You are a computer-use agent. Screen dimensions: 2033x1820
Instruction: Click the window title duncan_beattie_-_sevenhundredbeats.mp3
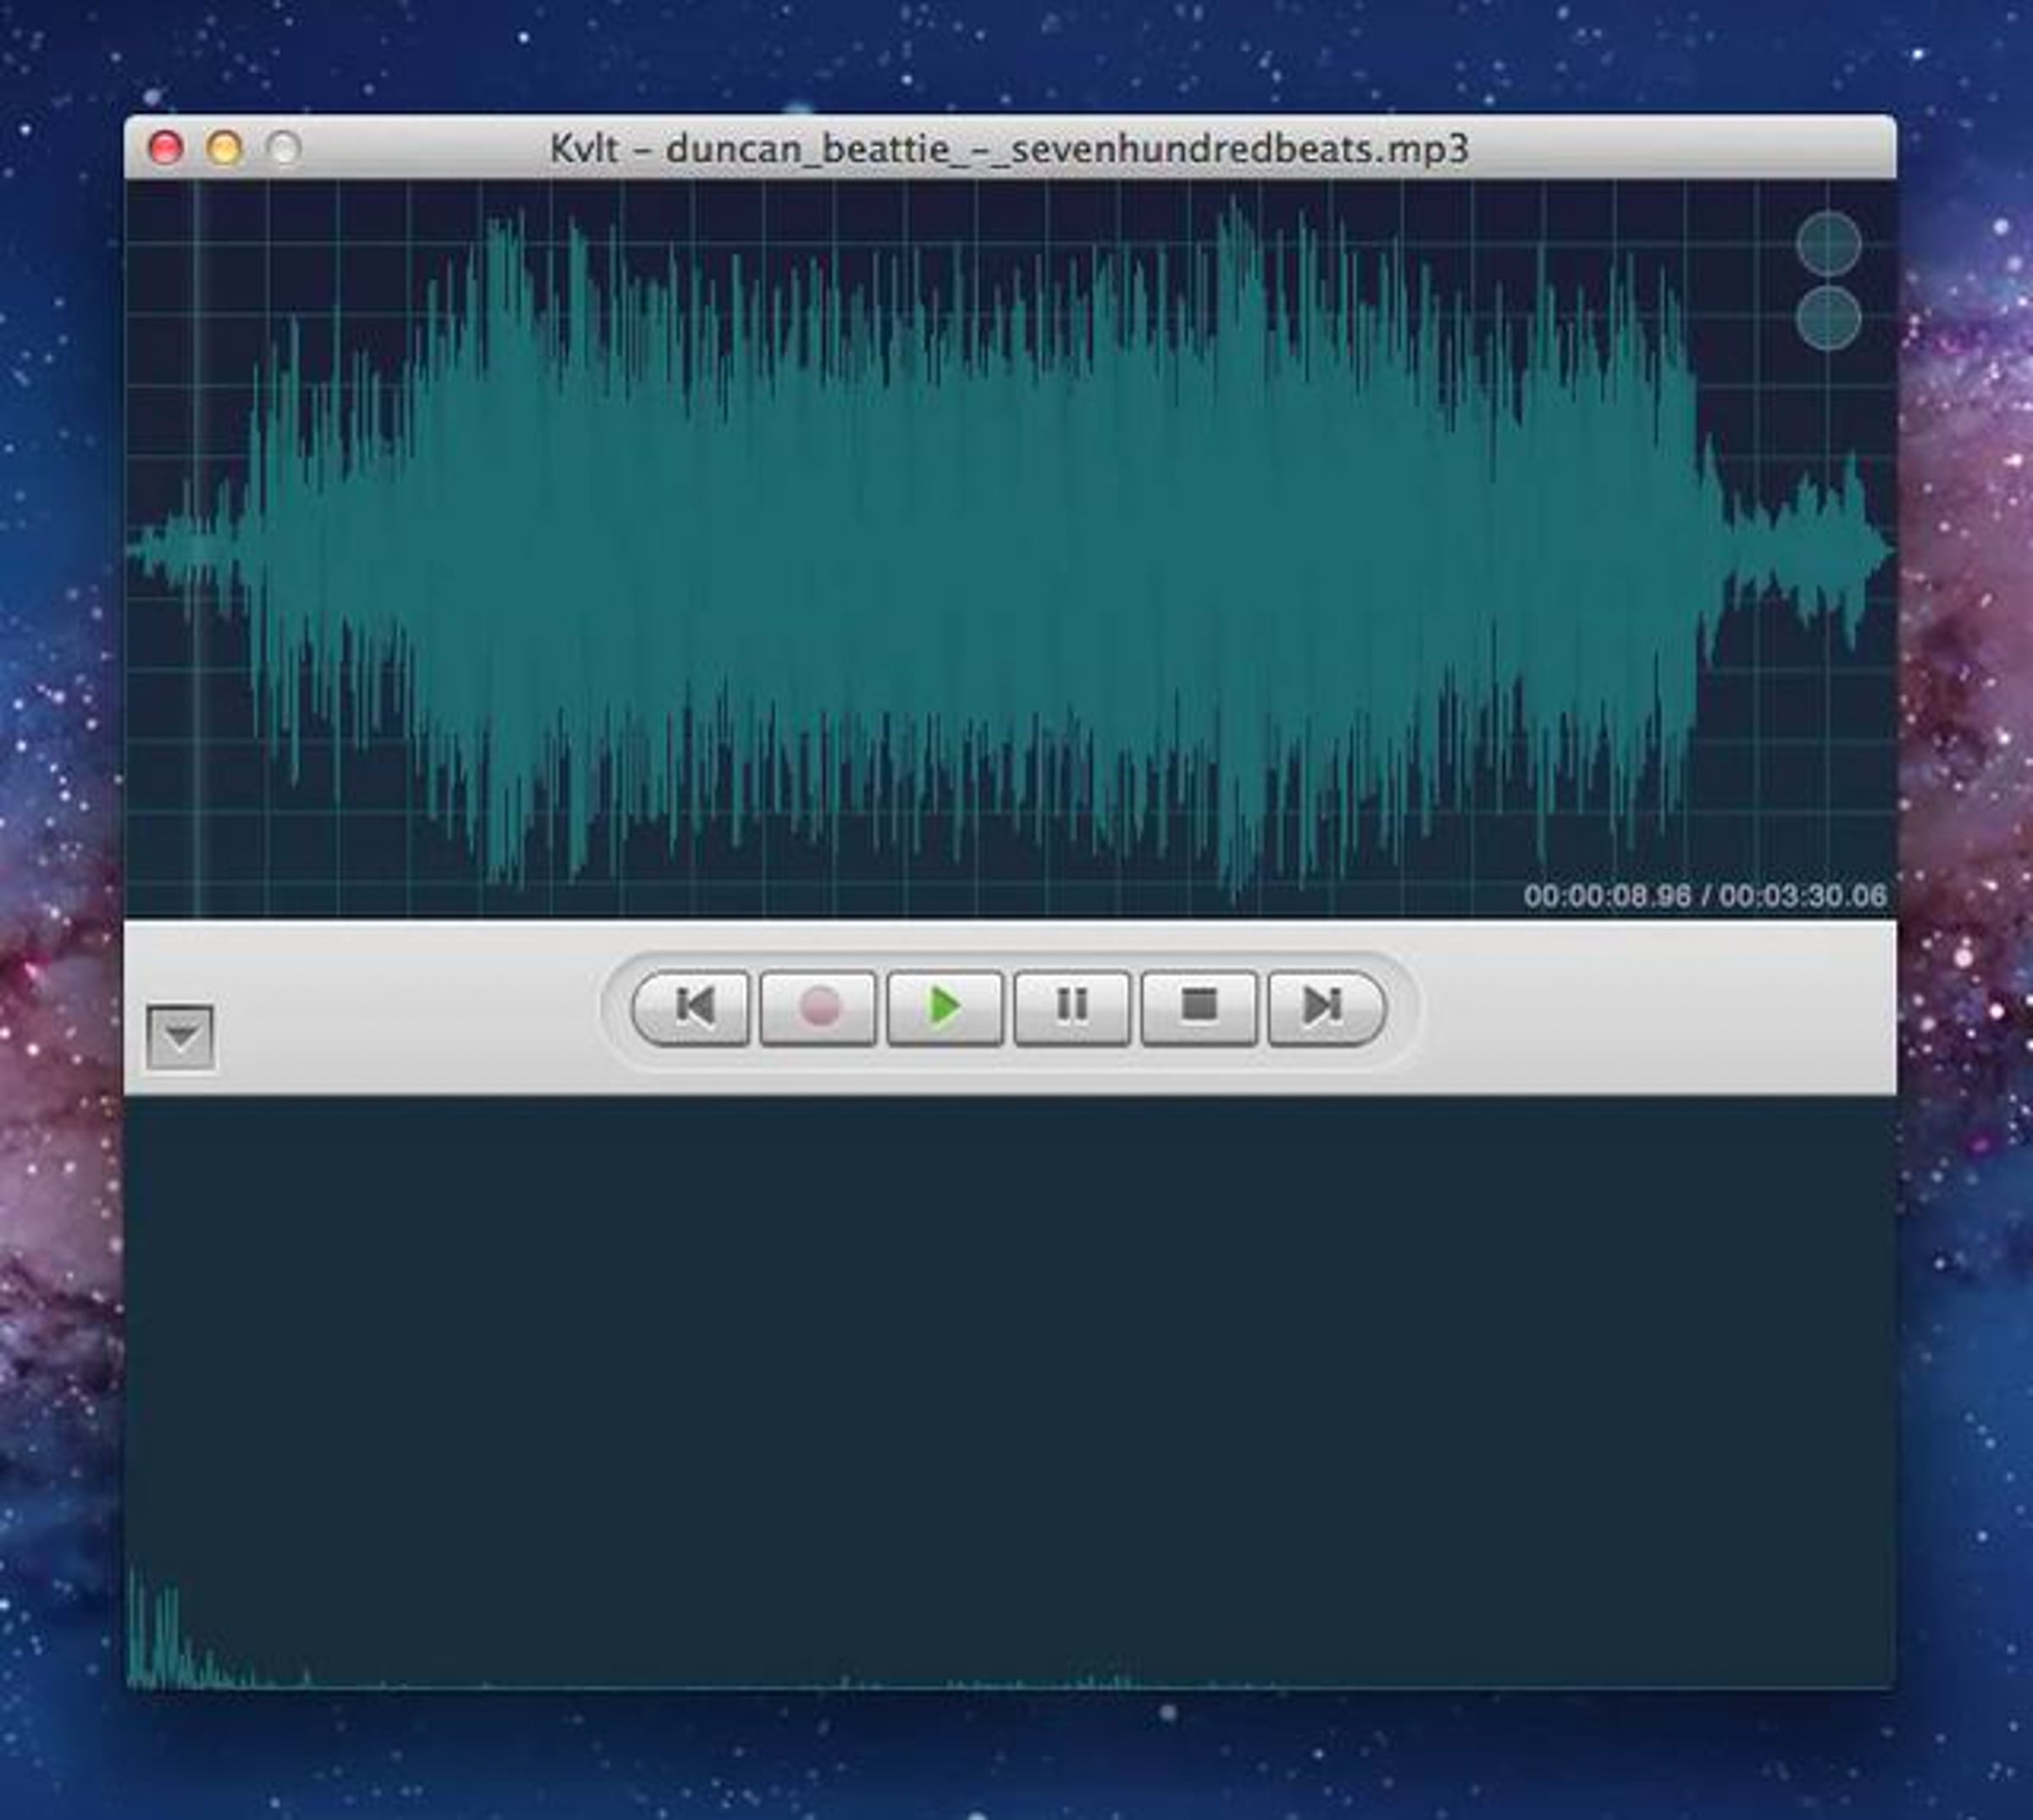1008,149
